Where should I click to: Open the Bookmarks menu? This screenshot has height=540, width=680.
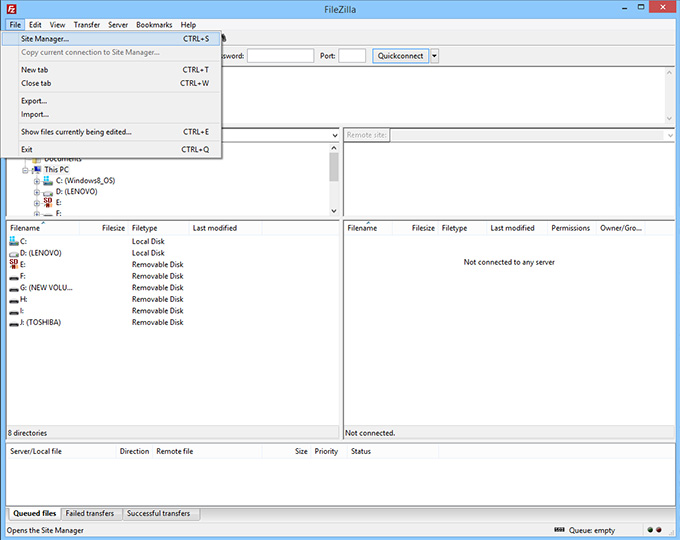click(x=154, y=25)
